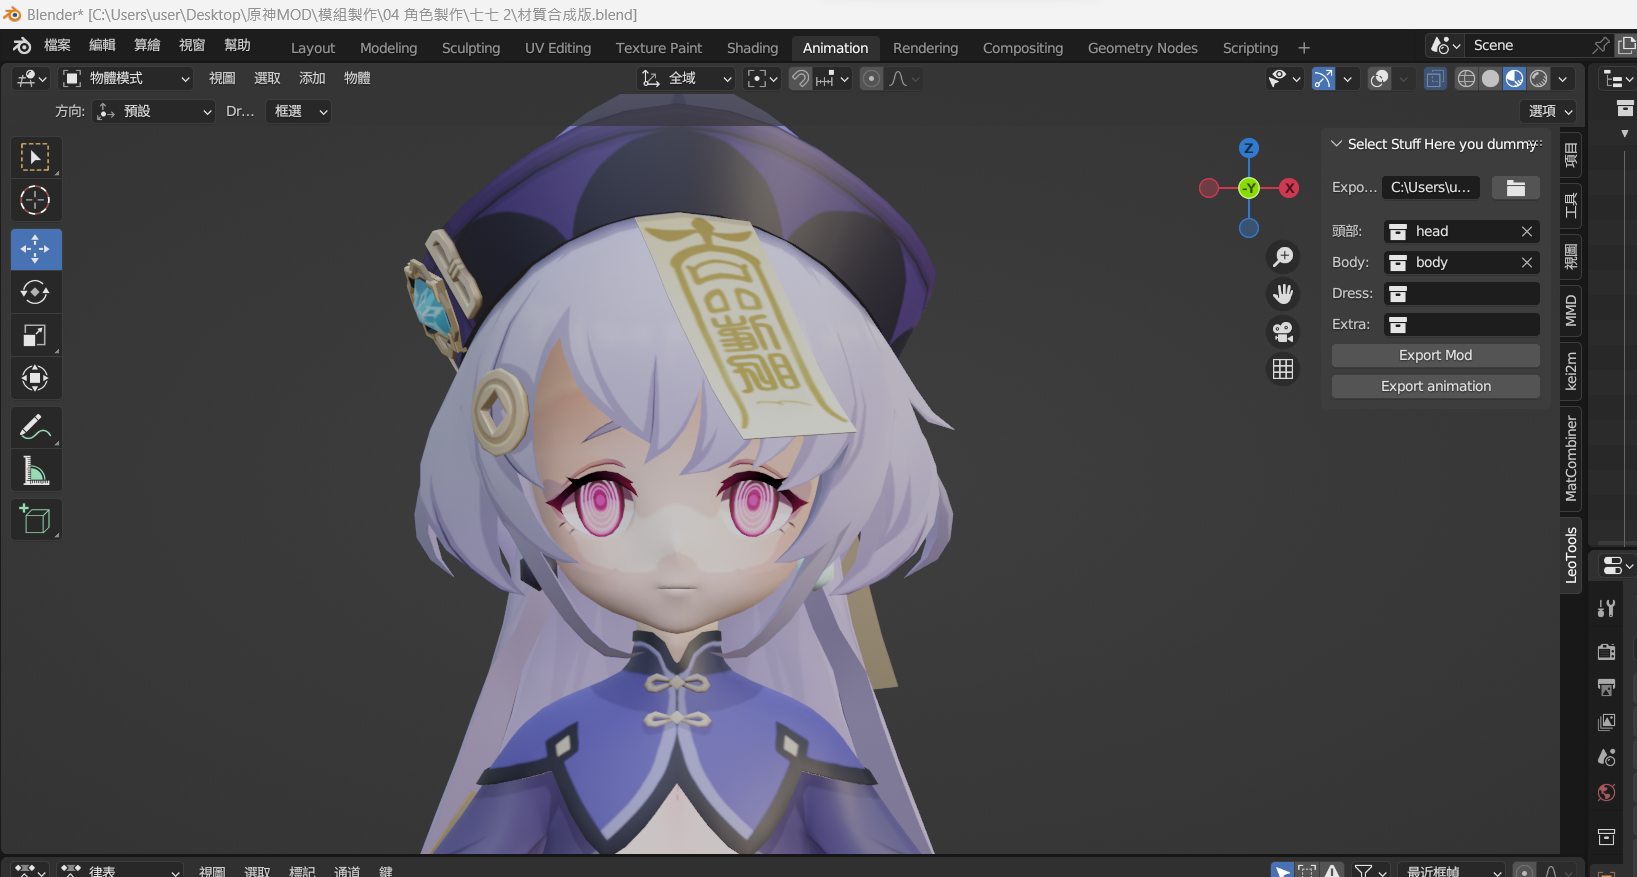Open the 預設 orientation dropdown
This screenshot has height=877, width=1637.
tap(154, 111)
